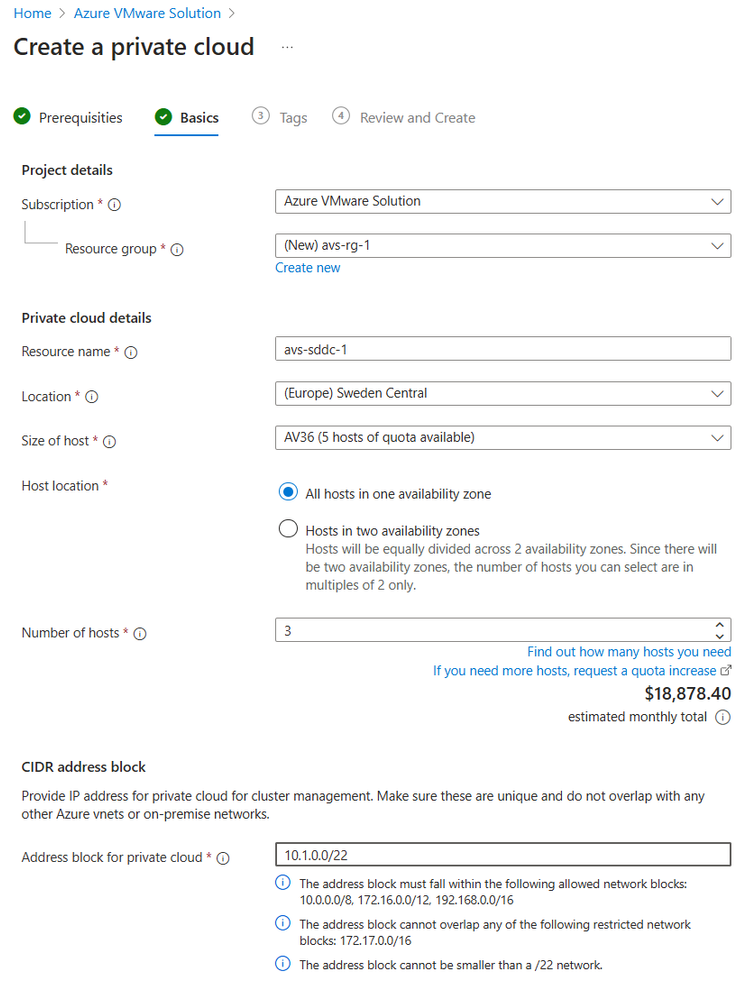This screenshot has width=756, height=999.
Task: Select Hosts in two availability zones option
Action: tap(288, 529)
